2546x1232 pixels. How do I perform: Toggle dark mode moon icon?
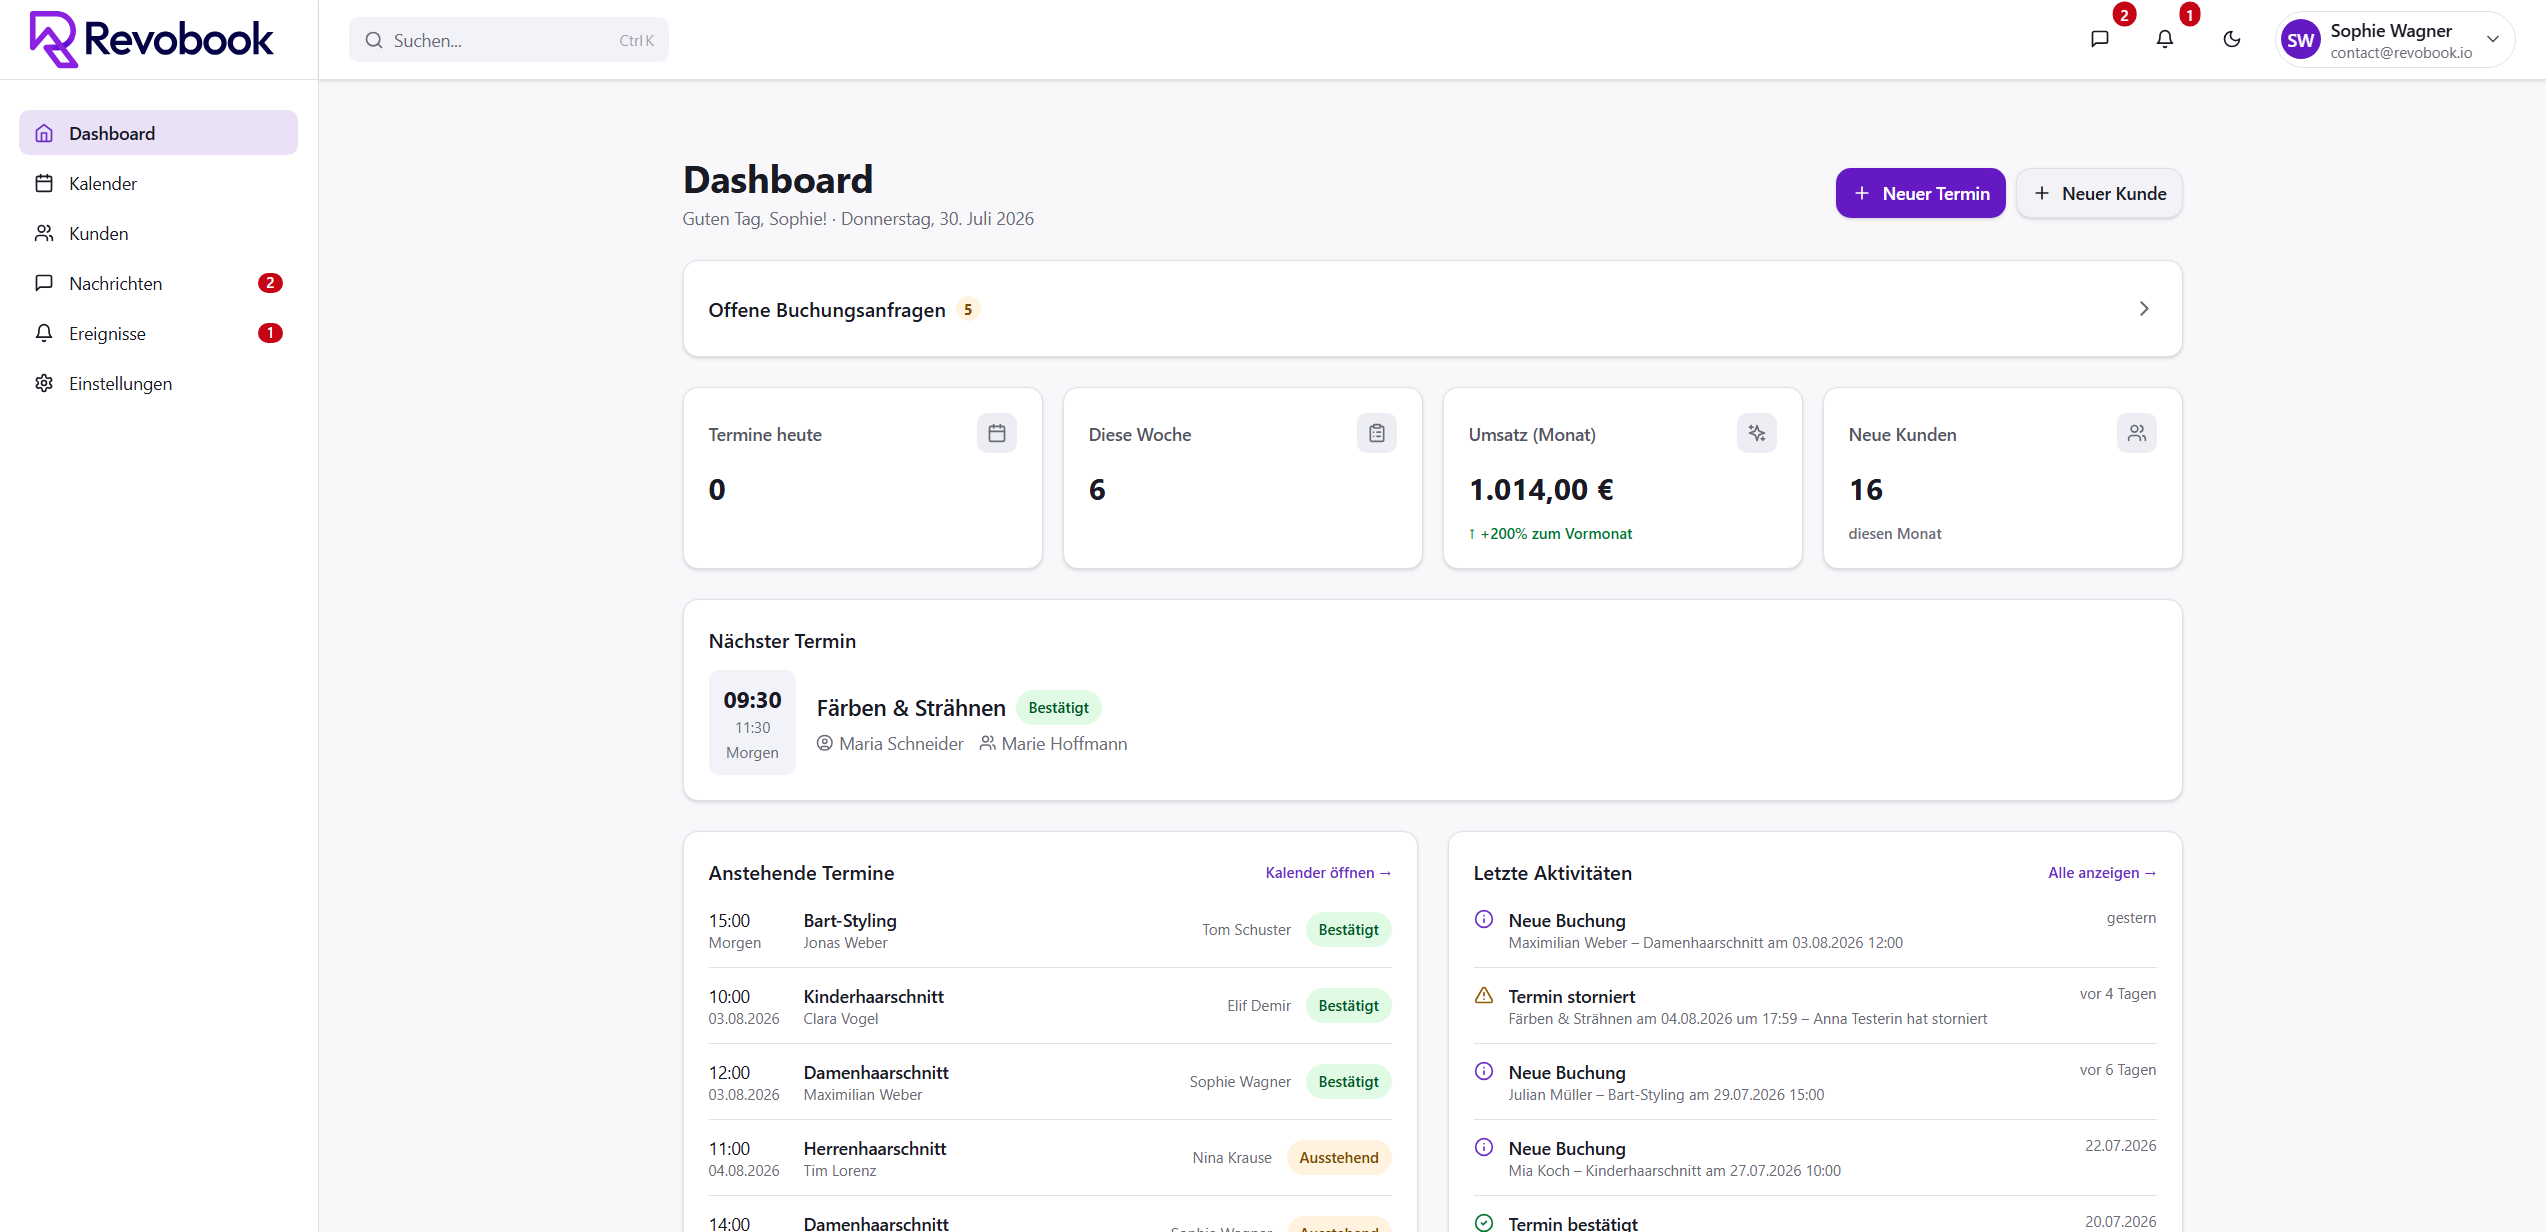2232,39
